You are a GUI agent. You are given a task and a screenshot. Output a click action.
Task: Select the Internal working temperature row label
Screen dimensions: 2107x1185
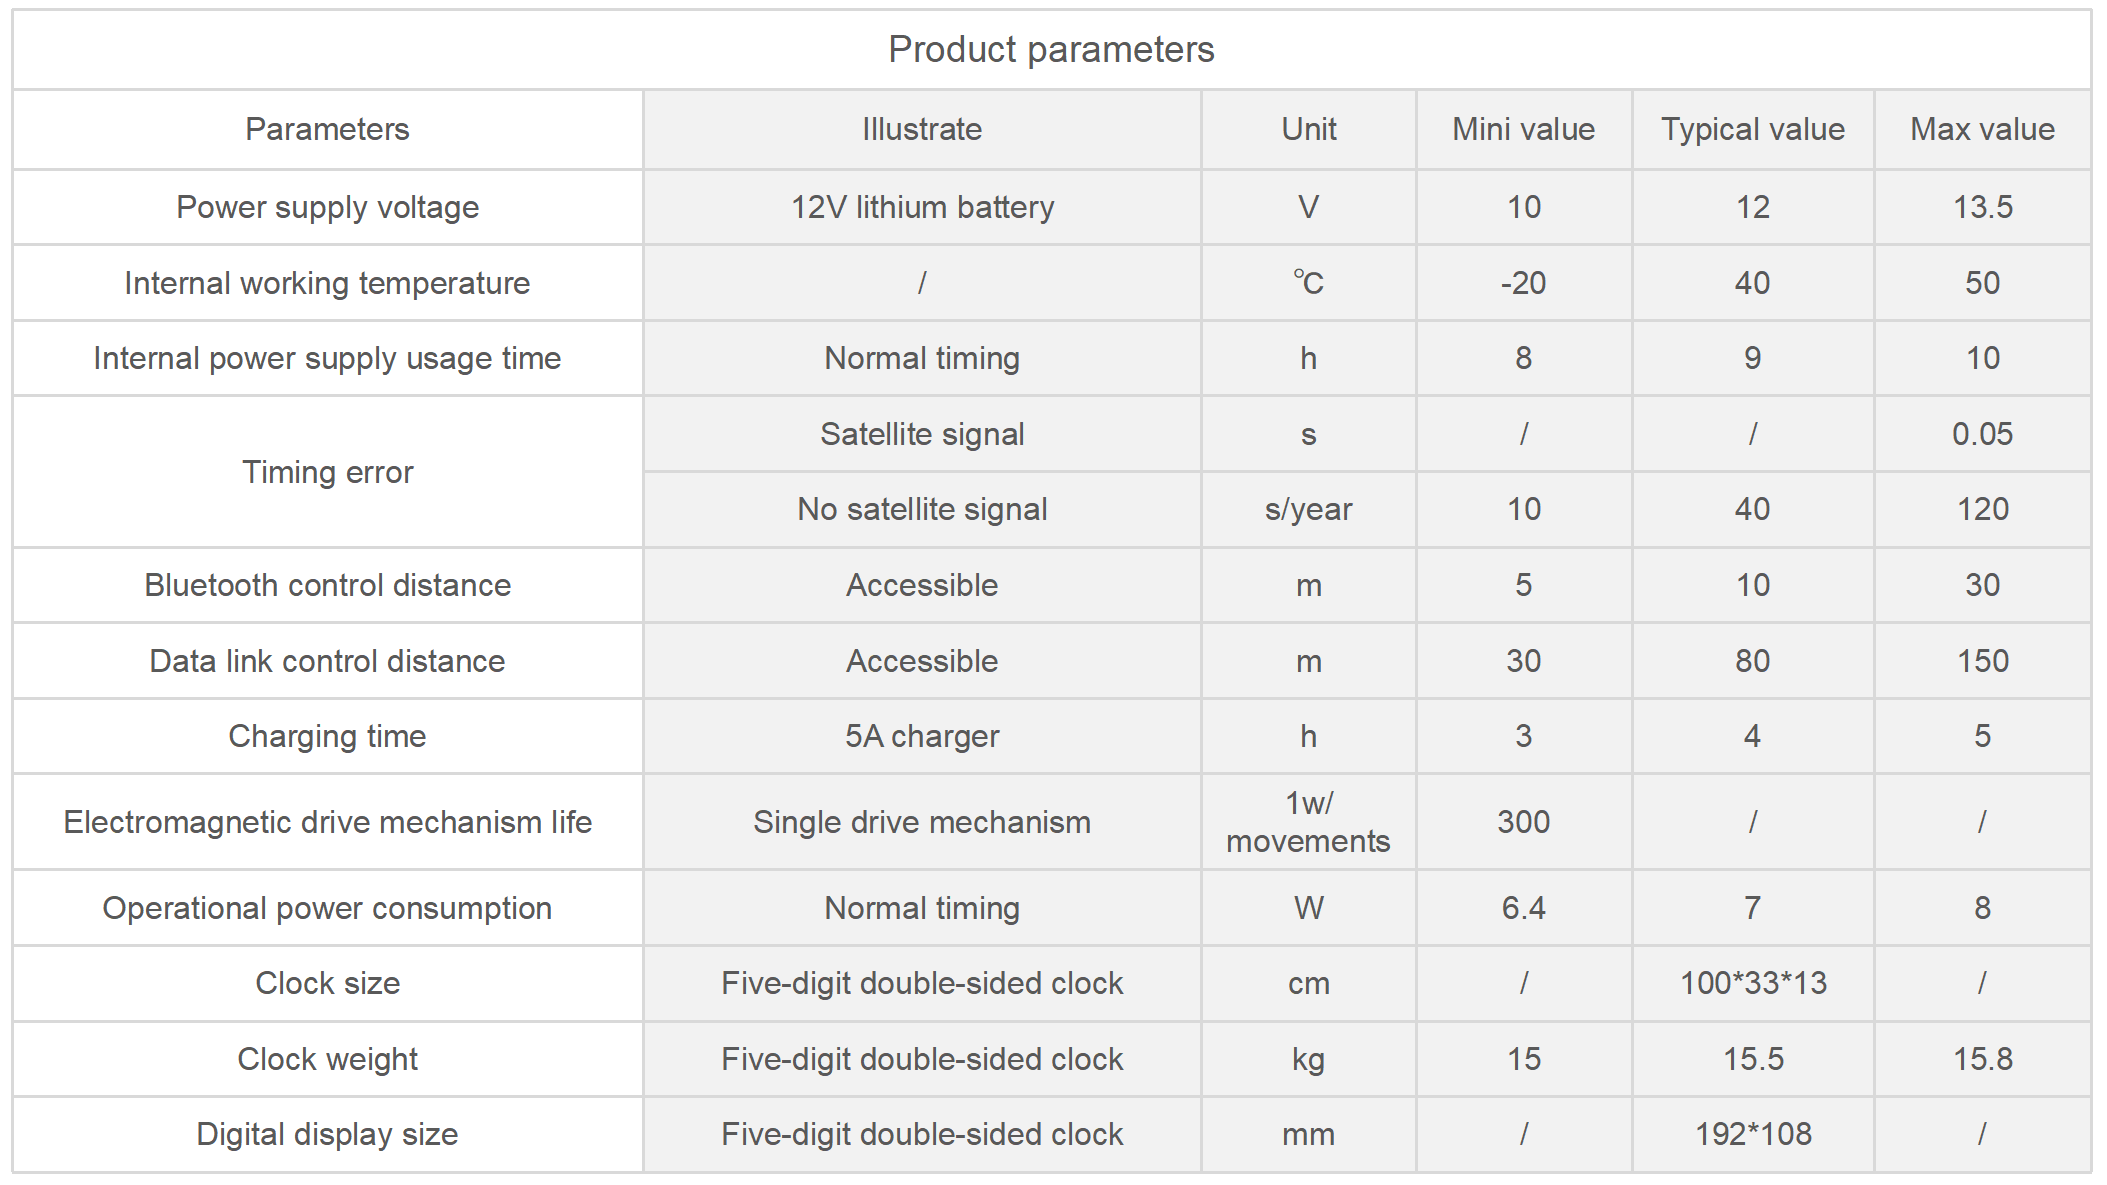pos(328,283)
